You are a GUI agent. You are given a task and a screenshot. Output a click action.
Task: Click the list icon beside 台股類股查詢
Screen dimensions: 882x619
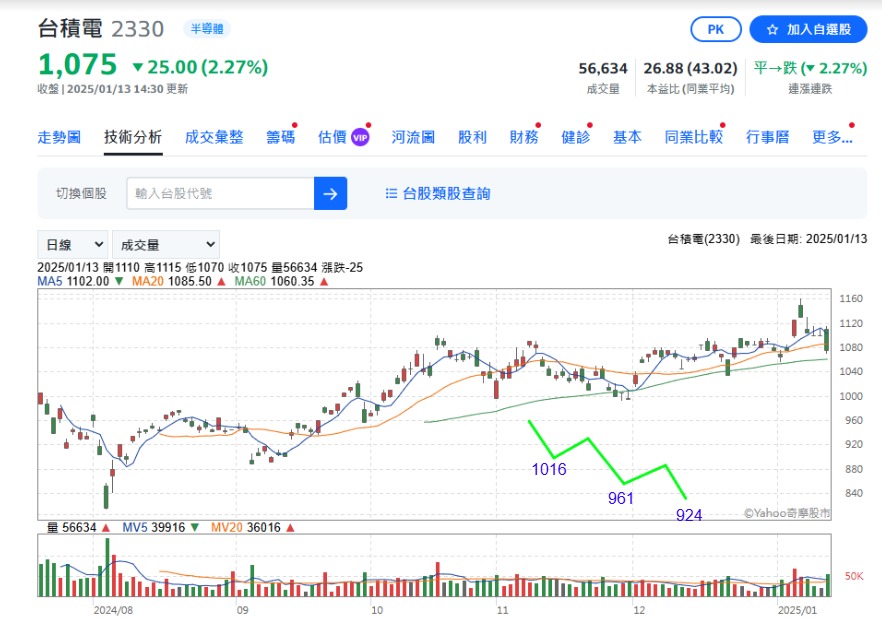tap(391, 194)
